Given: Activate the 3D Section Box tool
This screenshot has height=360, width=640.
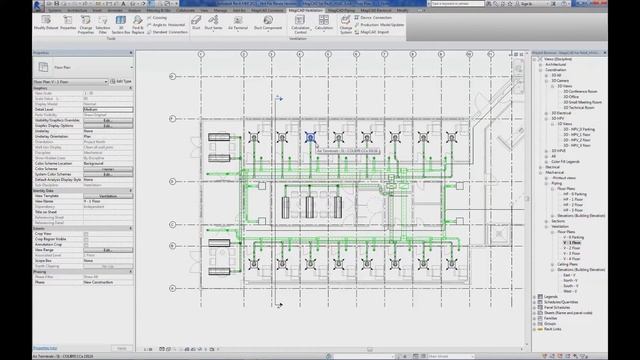Looking at the screenshot, I should pyautogui.click(x=120, y=24).
